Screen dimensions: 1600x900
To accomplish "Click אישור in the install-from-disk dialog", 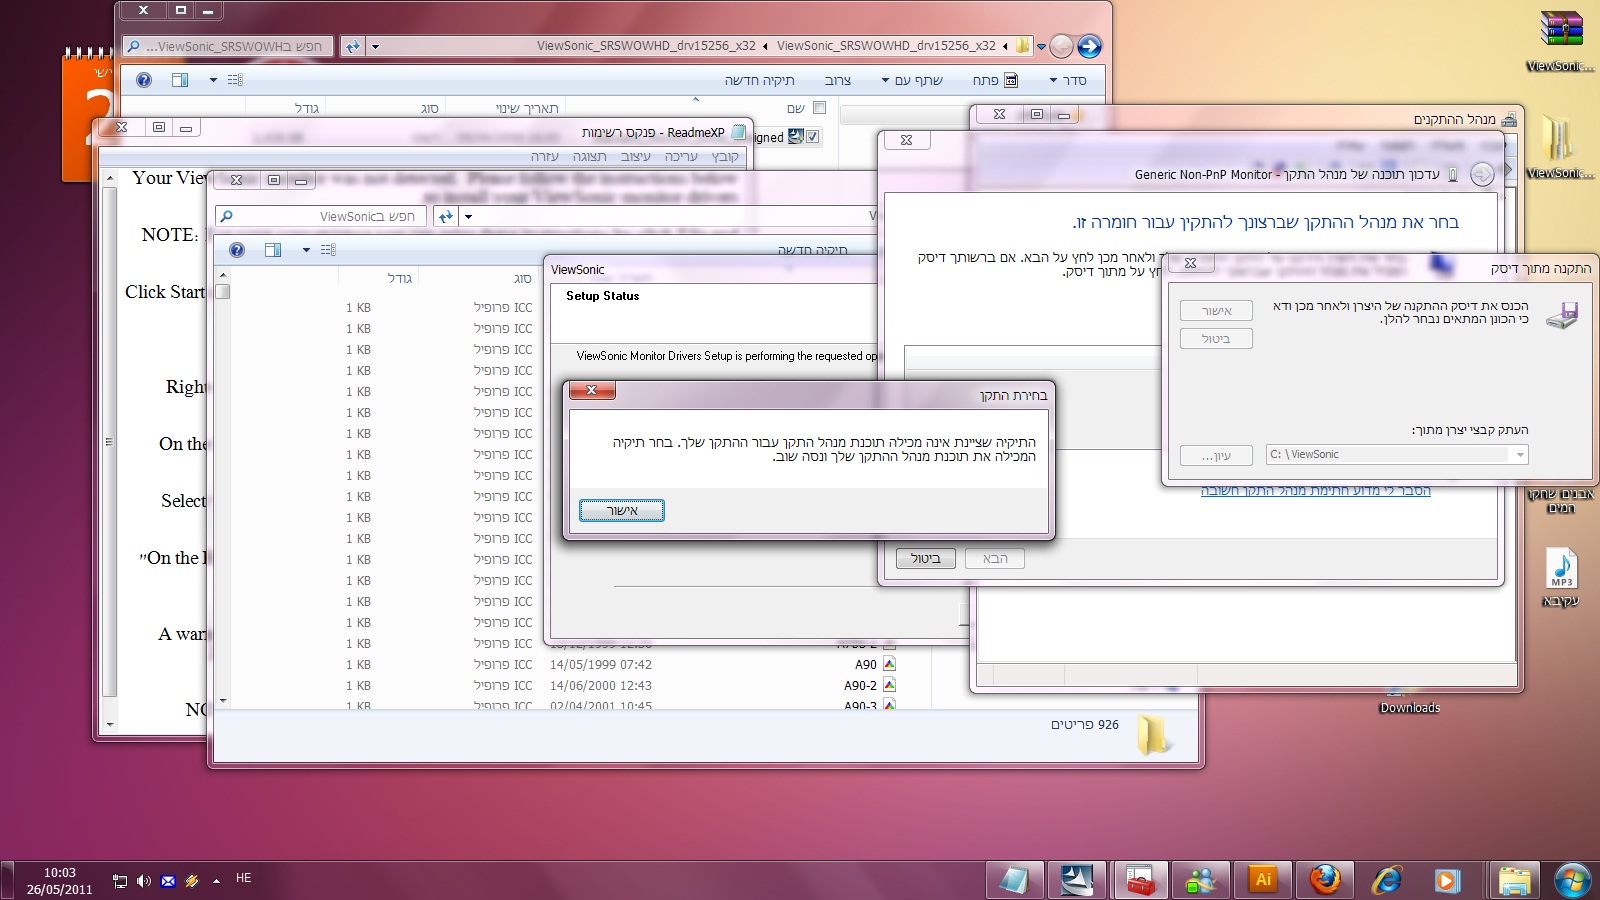I will pyautogui.click(x=1216, y=311).
